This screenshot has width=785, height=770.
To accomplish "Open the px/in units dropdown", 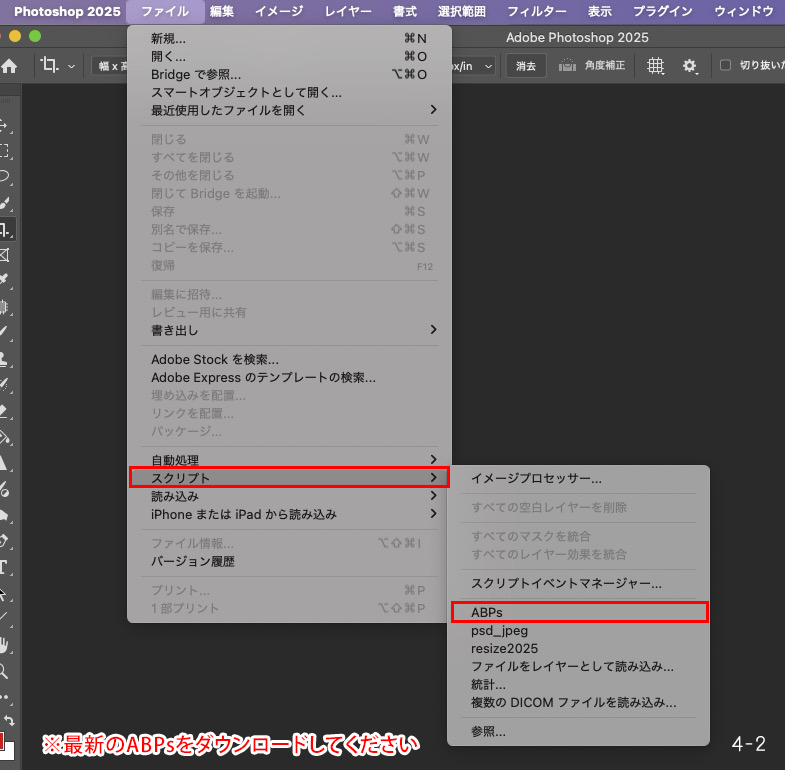I will [474, 66].
